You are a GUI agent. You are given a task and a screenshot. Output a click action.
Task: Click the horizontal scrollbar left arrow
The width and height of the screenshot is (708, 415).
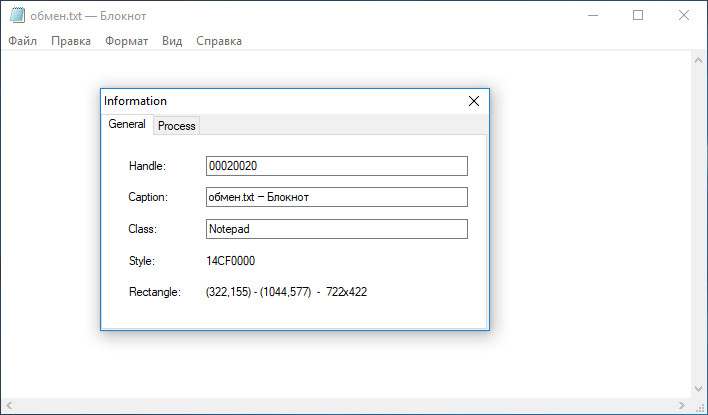[9, 406]
